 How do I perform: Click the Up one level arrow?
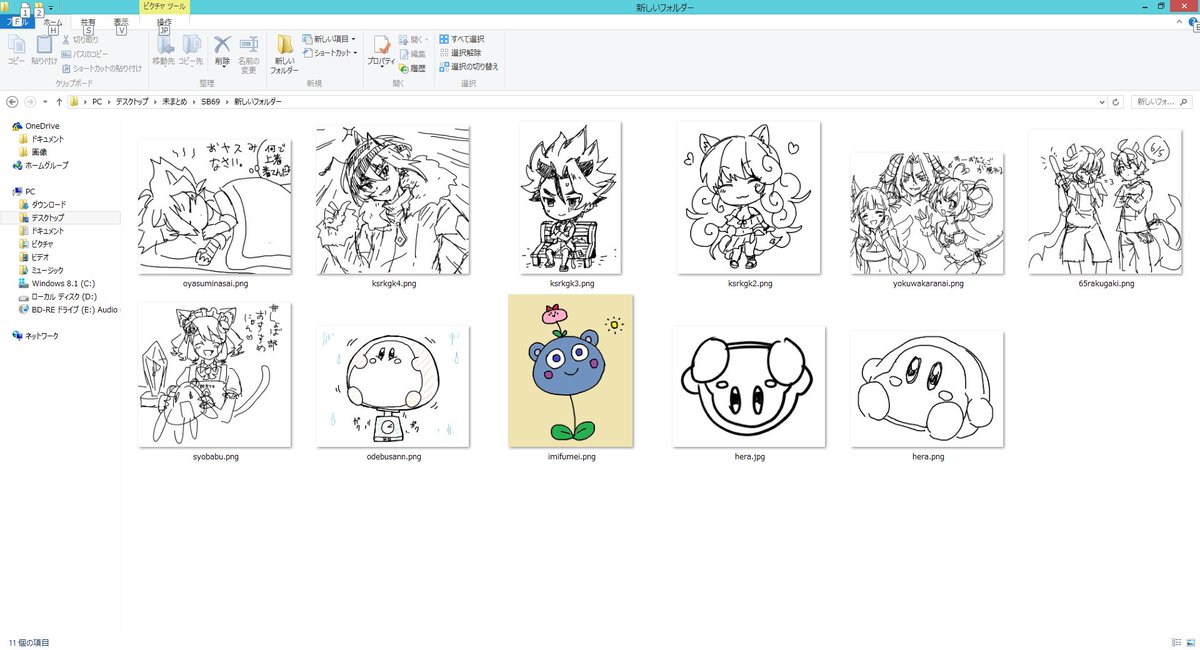point(60,102)
